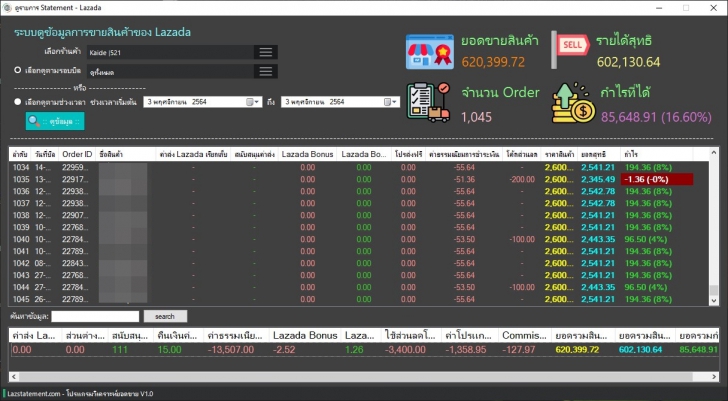Click net income value 602,130.64 at top
728x401 pixels.
pos(628,62)
